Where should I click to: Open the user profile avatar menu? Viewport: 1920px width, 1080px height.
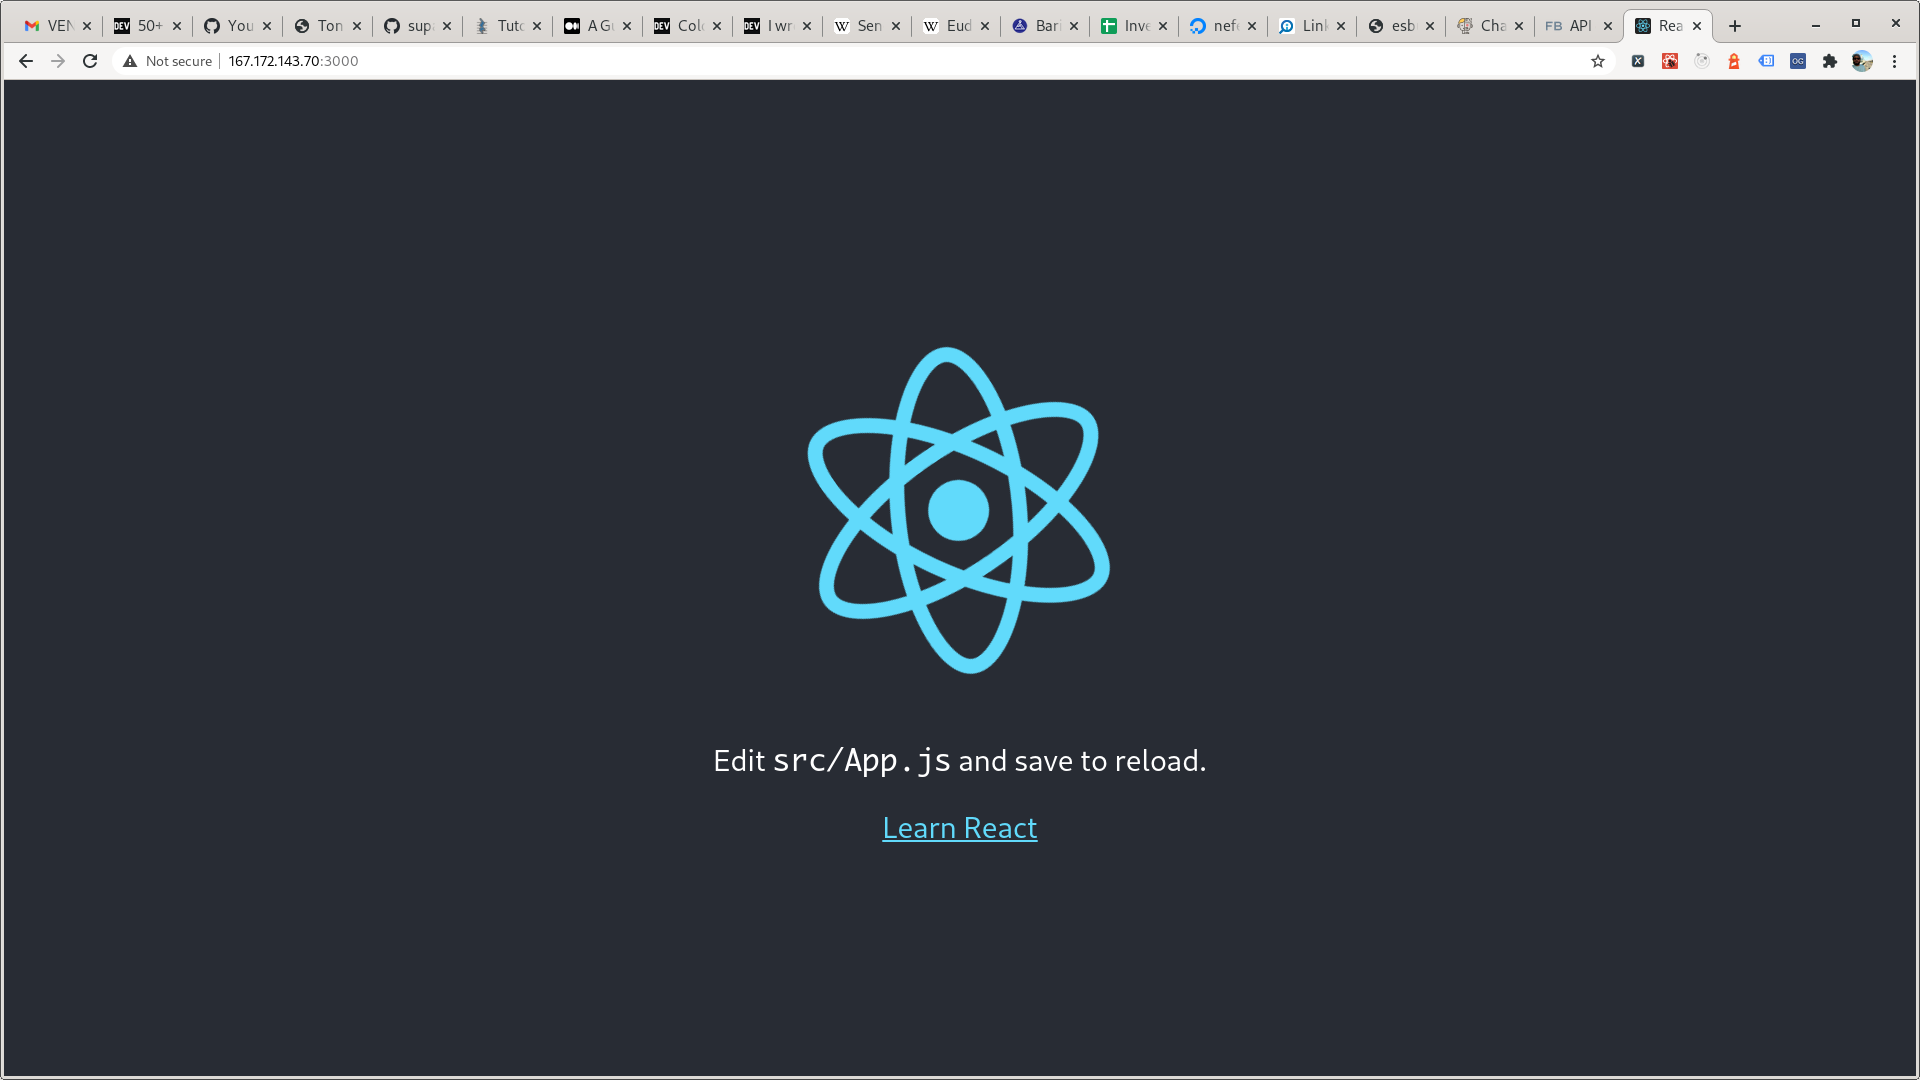click(x=1862, y=61)
